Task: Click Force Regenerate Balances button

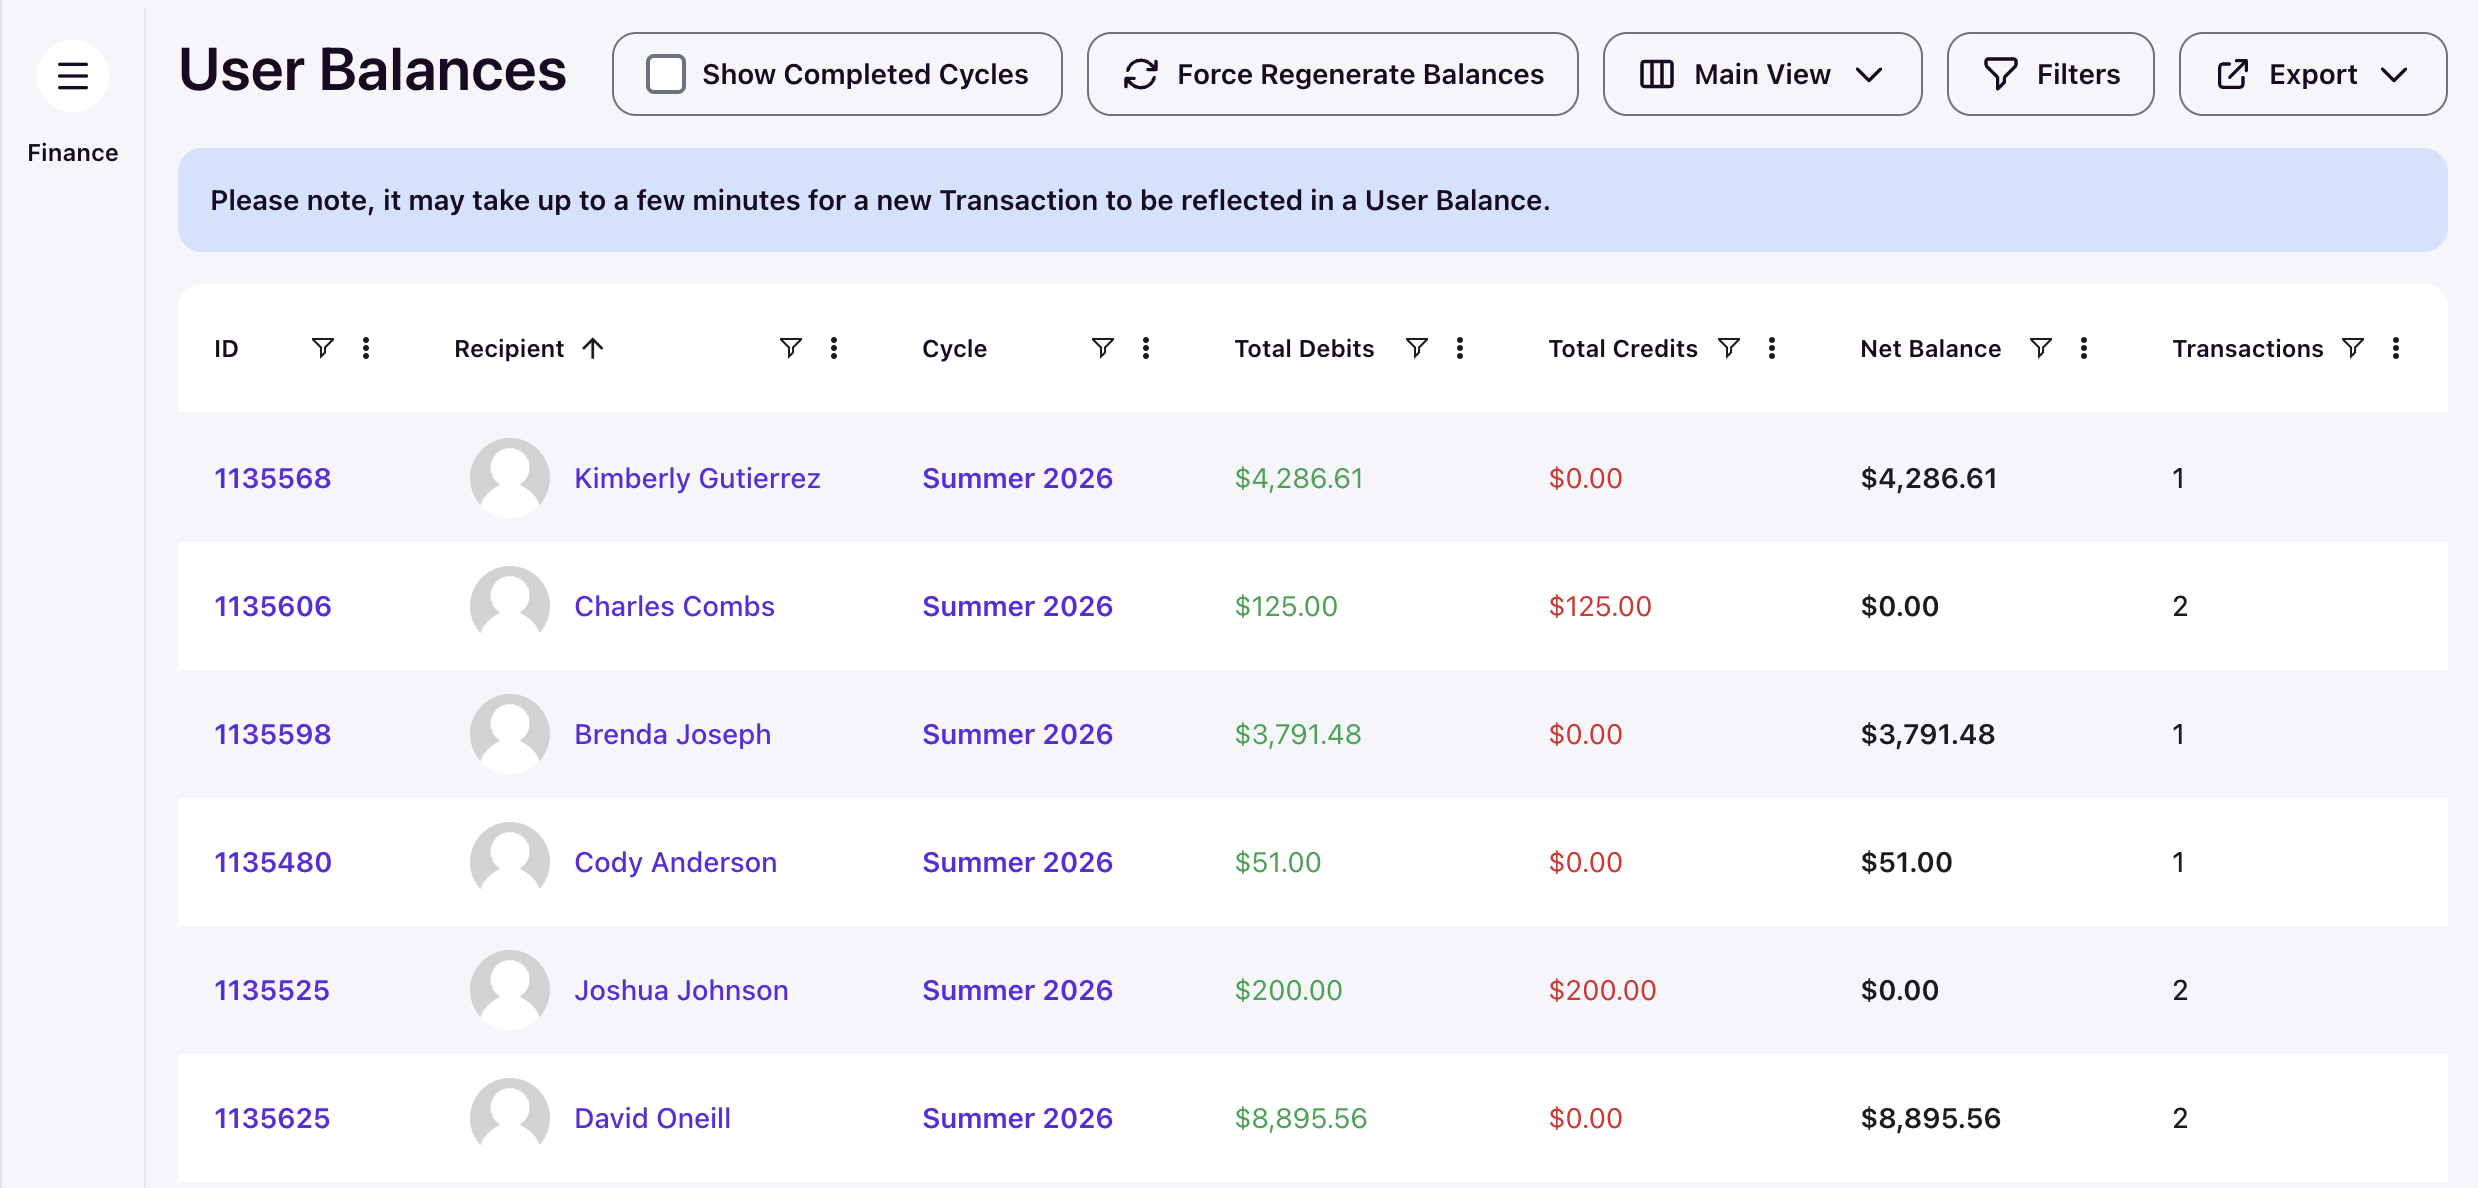Action: [1332, 74]
